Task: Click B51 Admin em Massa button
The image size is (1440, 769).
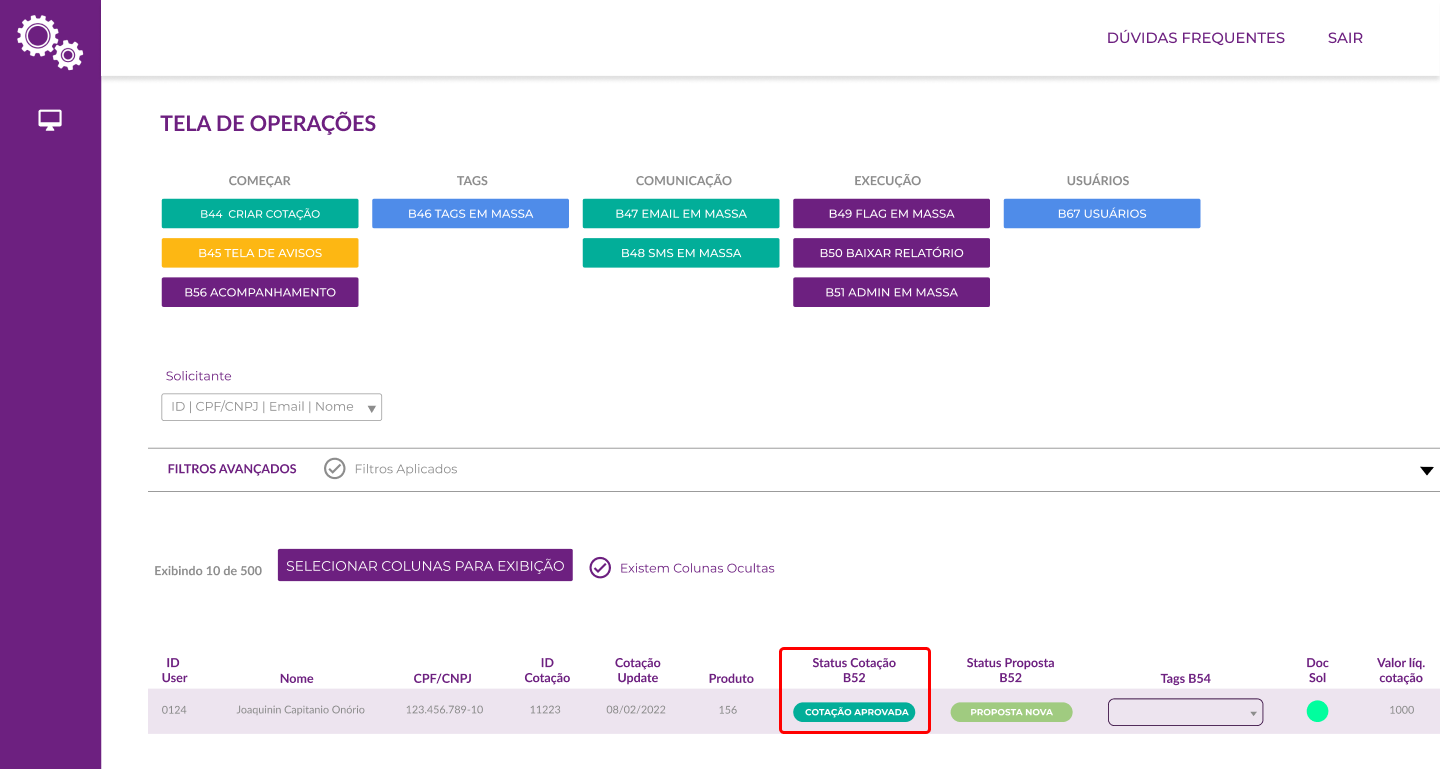Action: (891, 292)
